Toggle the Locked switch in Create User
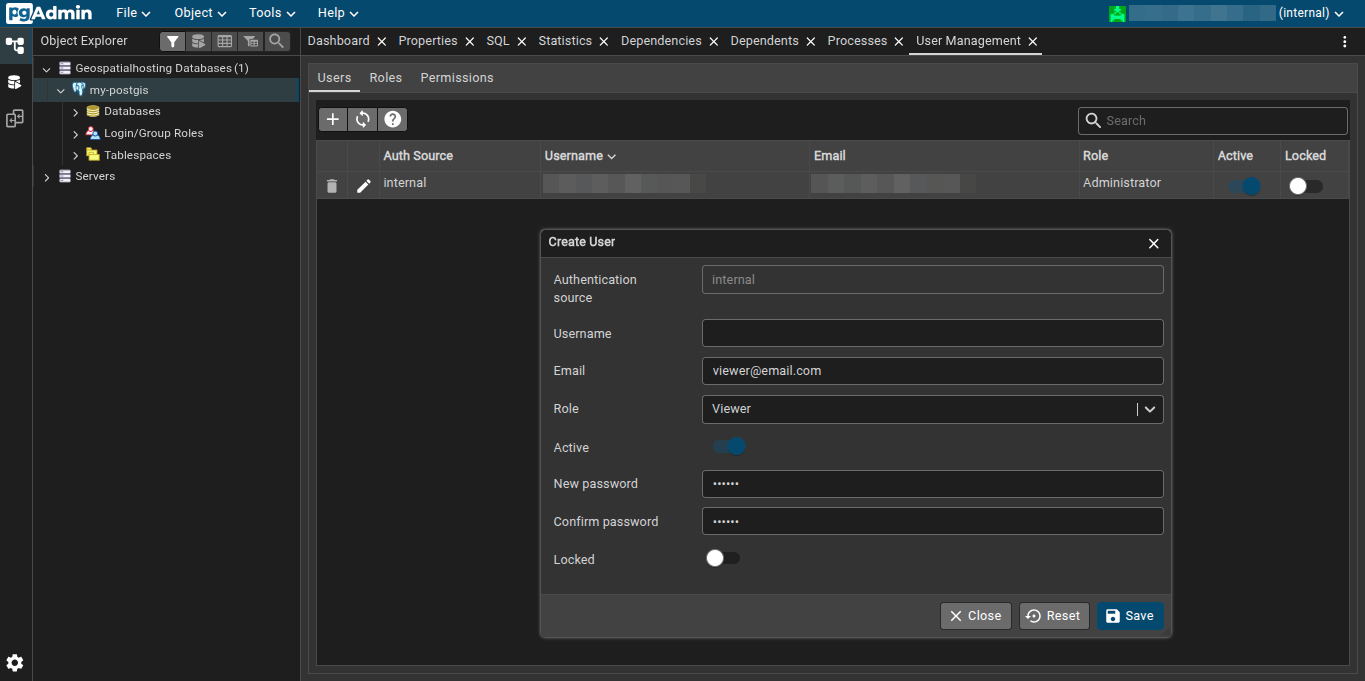This screenshot has height=681, width=1365. click(x=722, y=559)
